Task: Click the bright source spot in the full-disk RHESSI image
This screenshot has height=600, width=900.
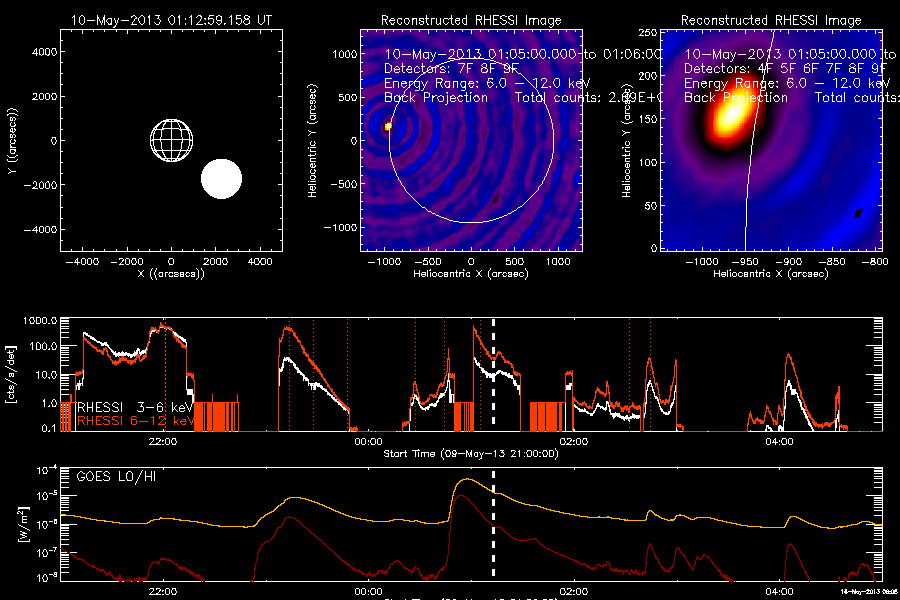Action: 388,126
